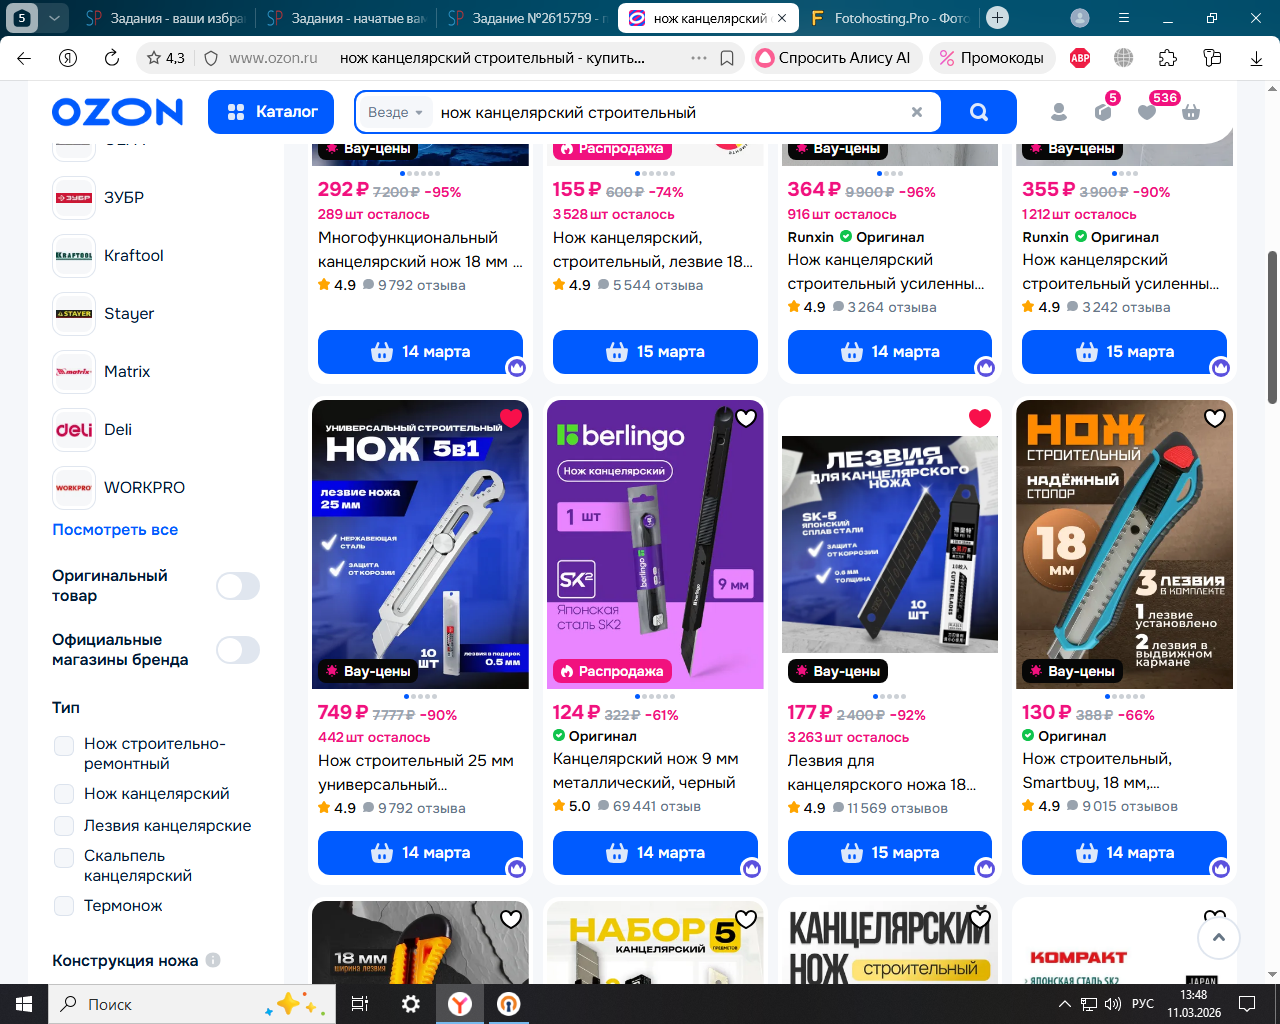Image resolution: width=1280 pixels, height=1024 pixels.
Task: Open Ozon orders icon with badge 5
Action: pos(1103,112)
